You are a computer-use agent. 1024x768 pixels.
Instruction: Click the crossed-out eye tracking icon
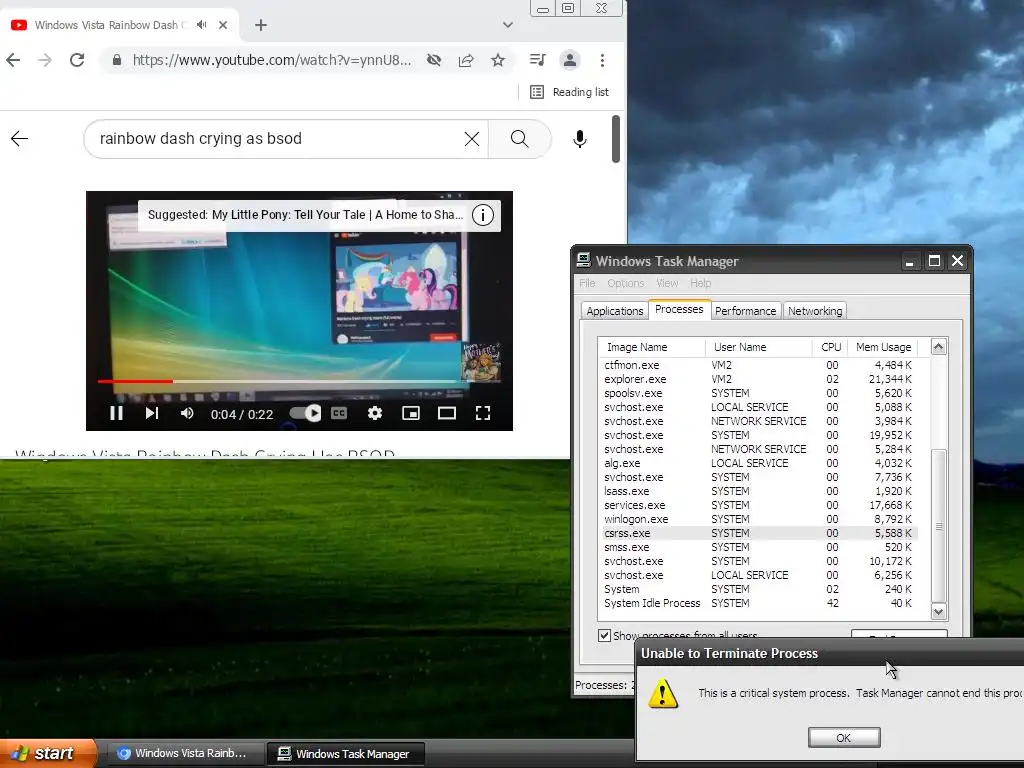(434, 60)
